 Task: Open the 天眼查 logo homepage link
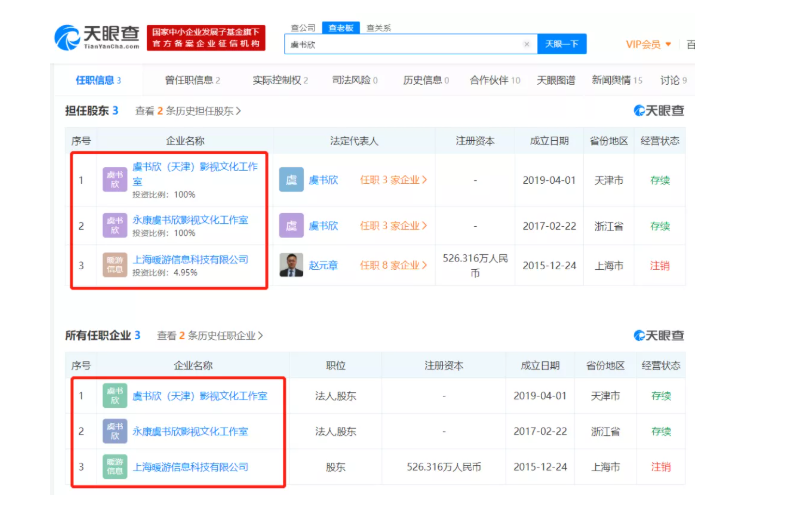[97, 38]
